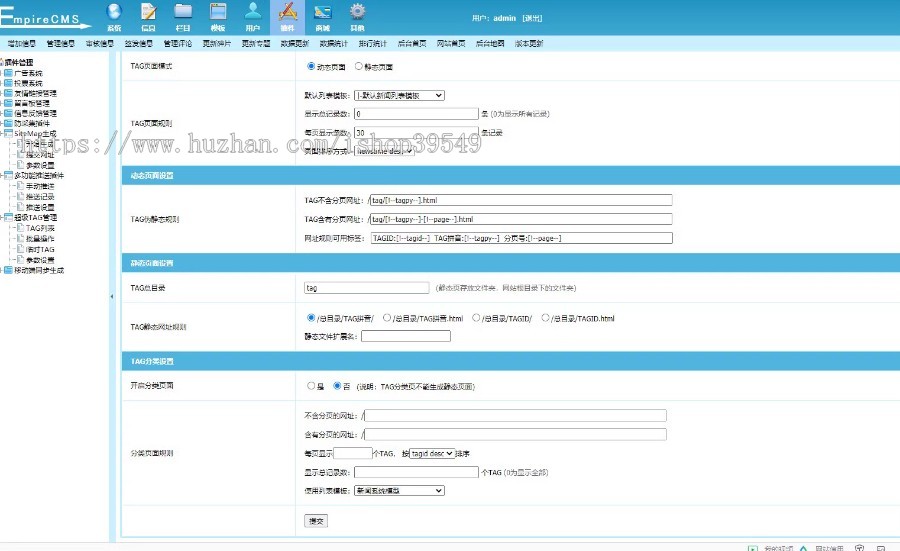The height and width of the screenshot is (551, 900).
Task: Click the 移动端同步生成 folder icon
Action: 8,270
